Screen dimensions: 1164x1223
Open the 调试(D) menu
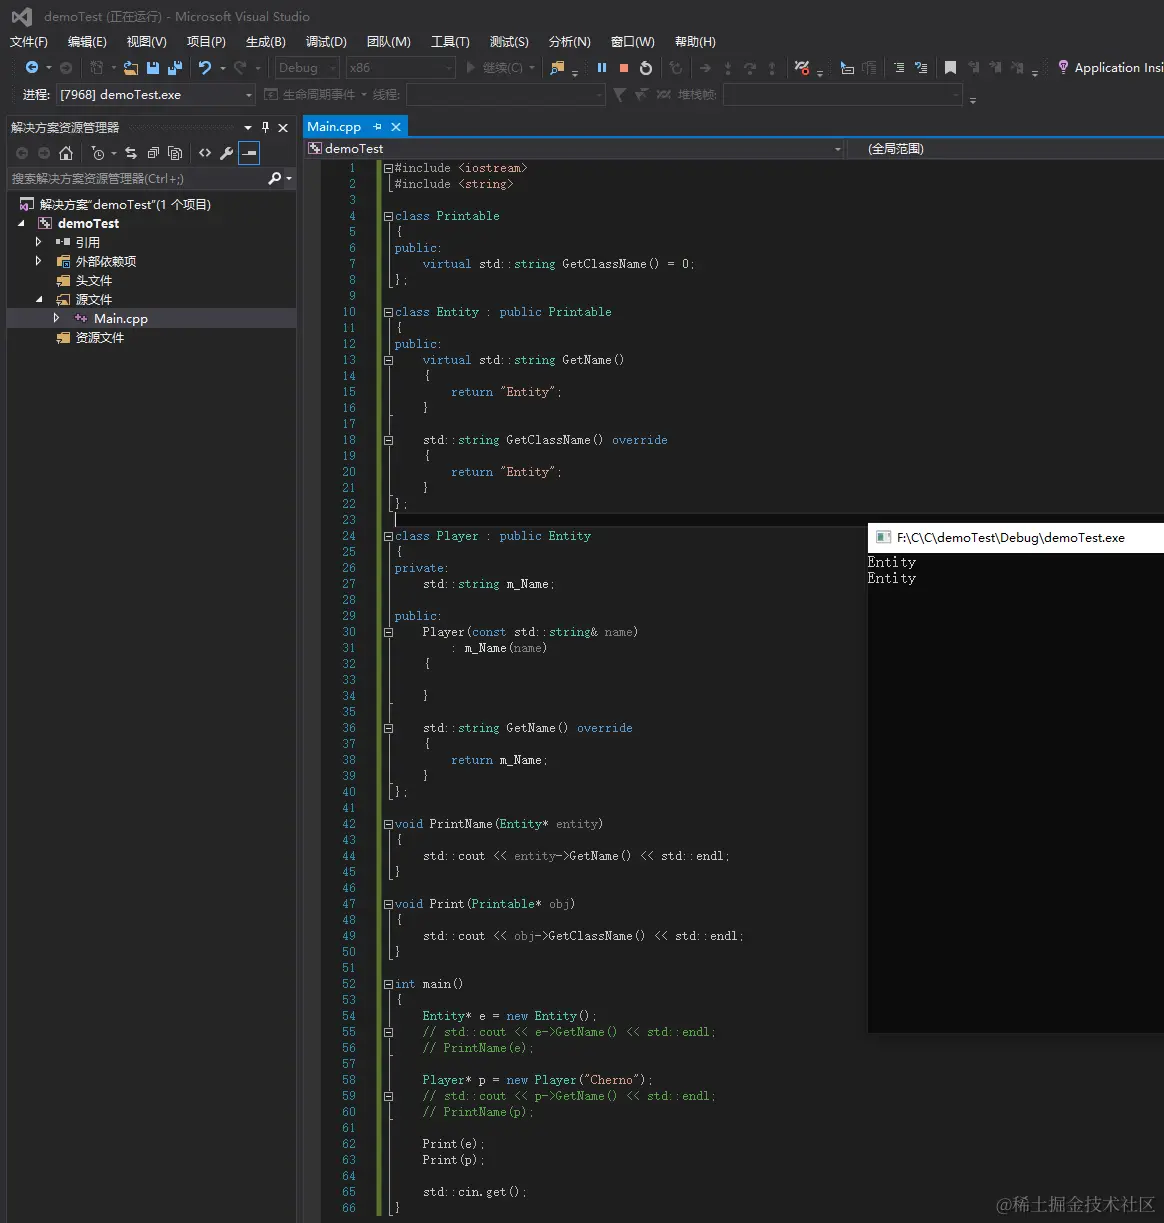[326, 42]
